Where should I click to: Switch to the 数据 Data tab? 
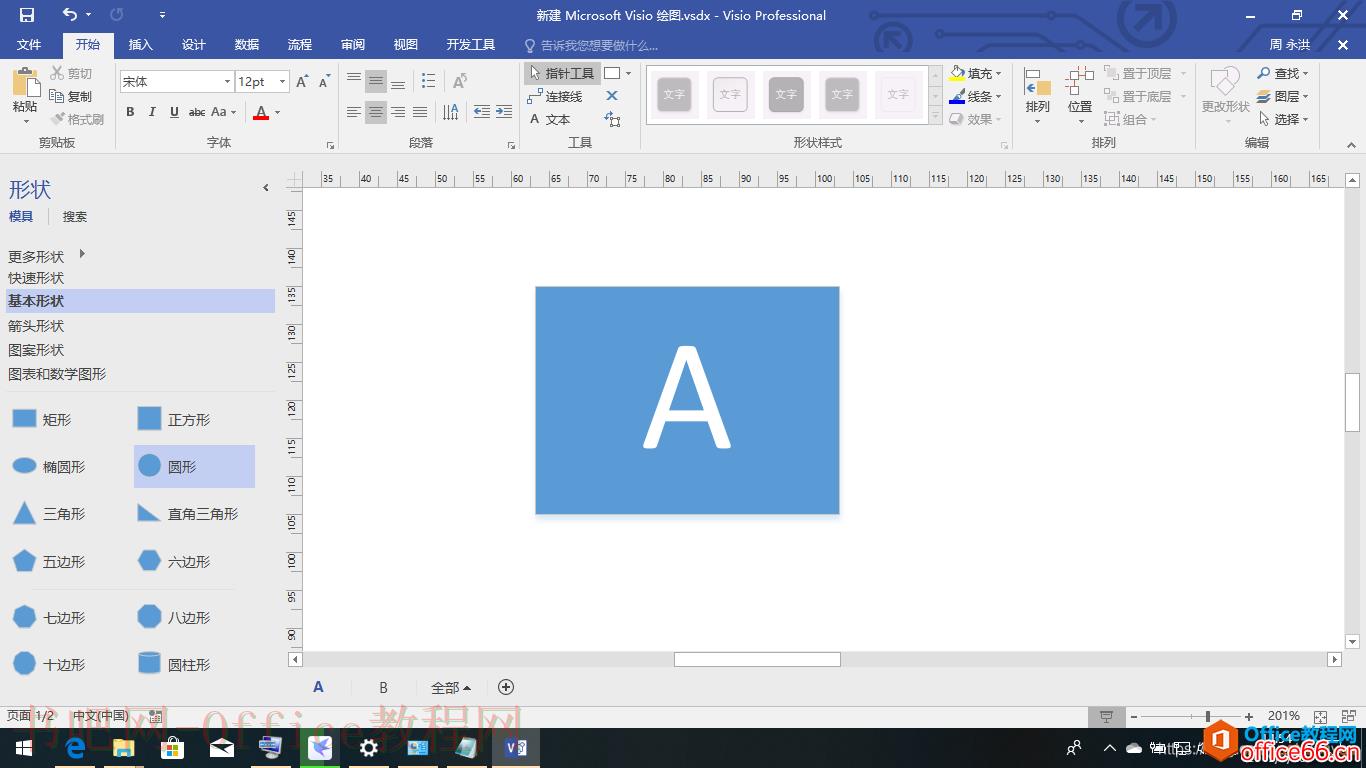(247, 45)
